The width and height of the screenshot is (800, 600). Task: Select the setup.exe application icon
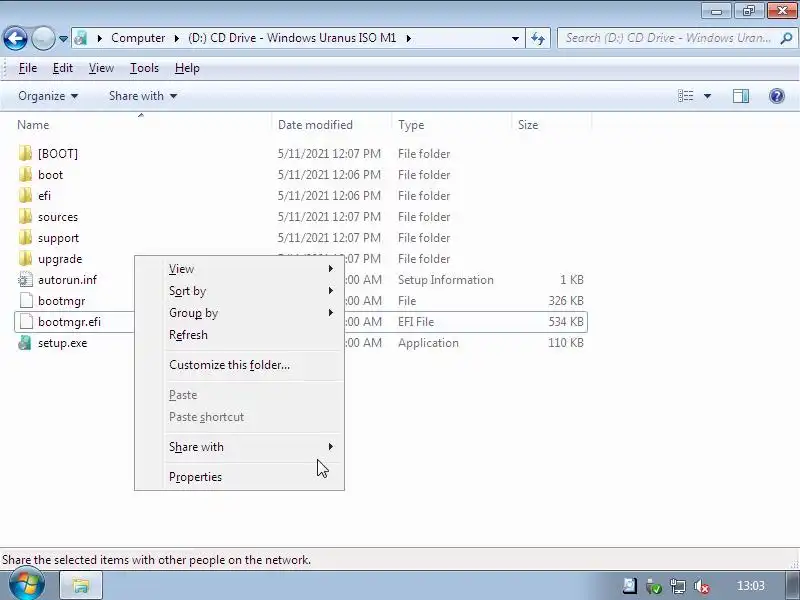click(25, 343)
